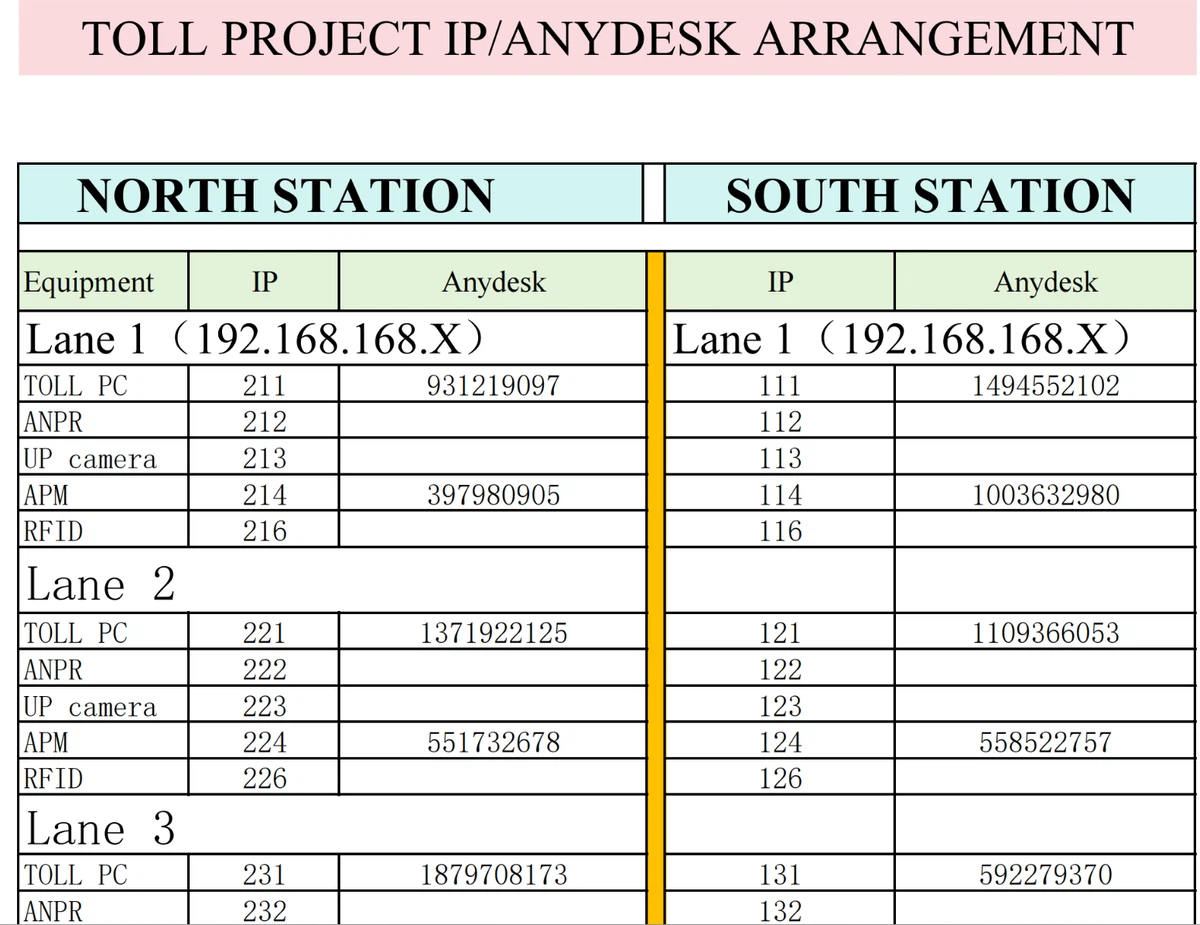Click the Equipment column header
The image size is (1200, 925).
[90, 282]
